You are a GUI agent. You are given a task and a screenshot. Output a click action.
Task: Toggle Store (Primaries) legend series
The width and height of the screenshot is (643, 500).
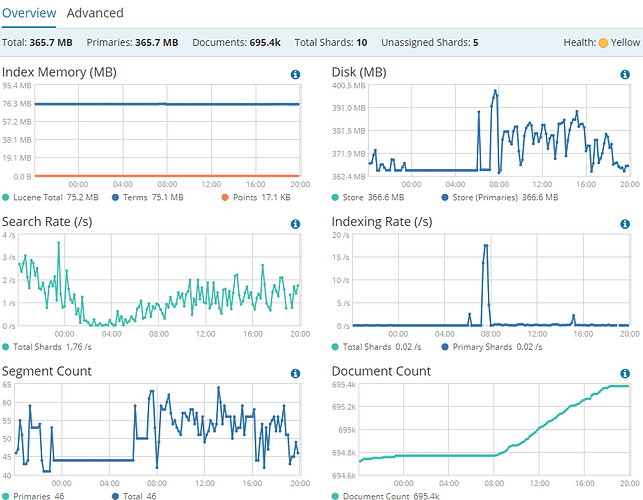click(x=500, y=197)
